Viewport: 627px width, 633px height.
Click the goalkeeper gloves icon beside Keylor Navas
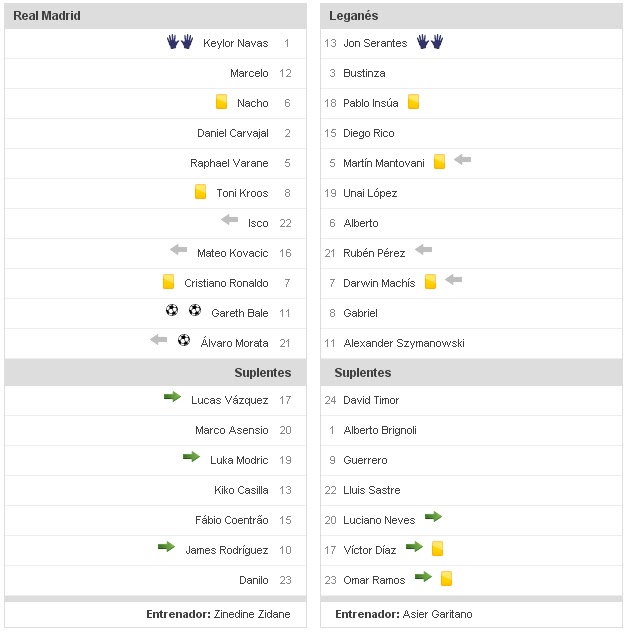(x=179, y=42)
